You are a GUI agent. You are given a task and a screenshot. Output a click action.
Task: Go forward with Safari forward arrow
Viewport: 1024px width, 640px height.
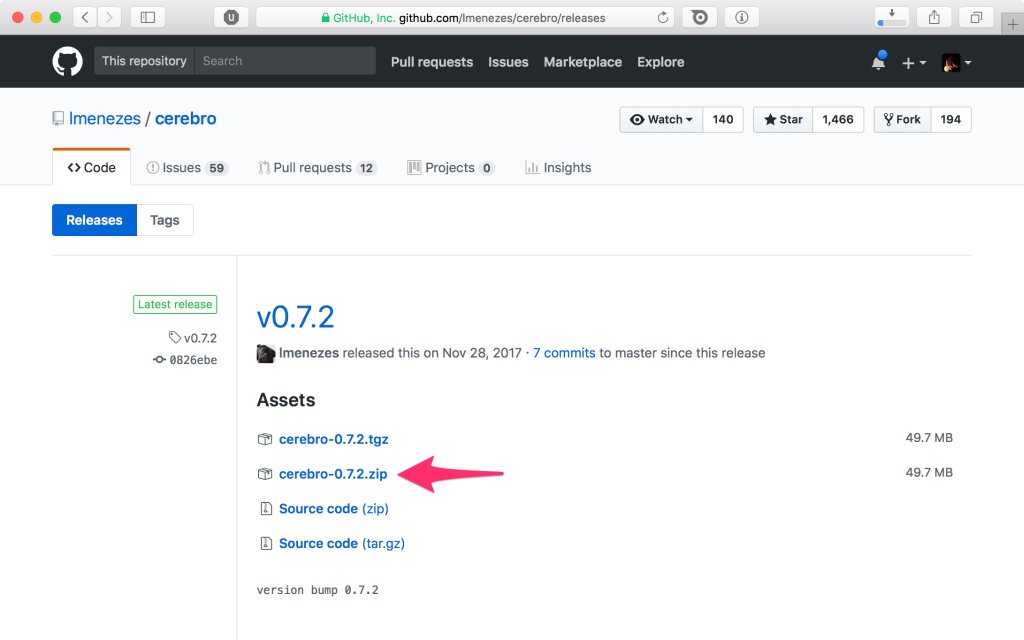(x=109, y=18)
